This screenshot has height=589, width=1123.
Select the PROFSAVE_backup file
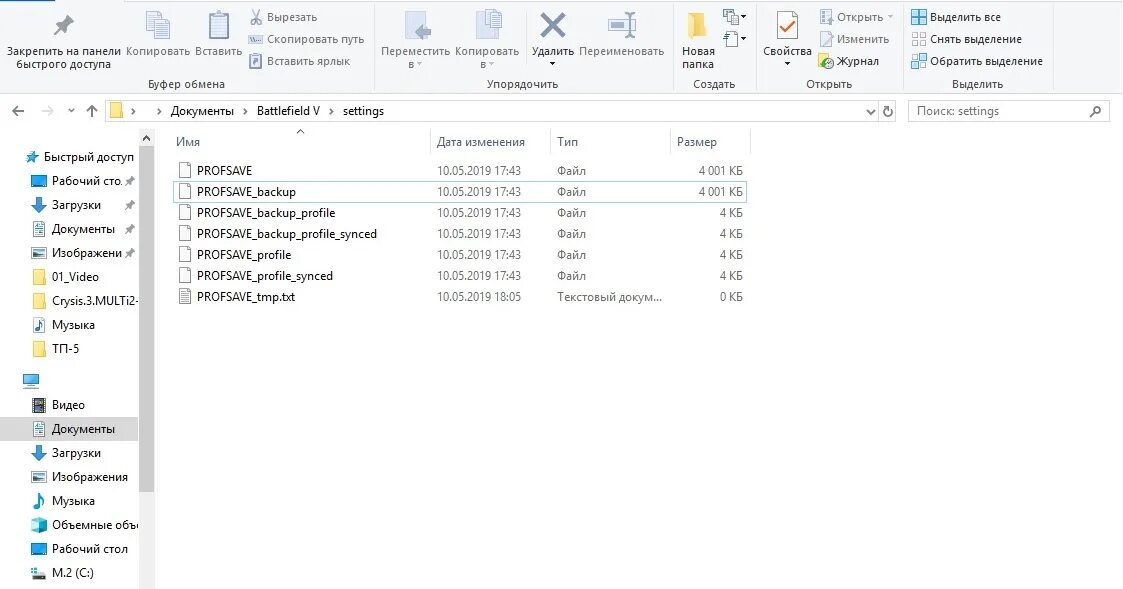click(459, 191)
